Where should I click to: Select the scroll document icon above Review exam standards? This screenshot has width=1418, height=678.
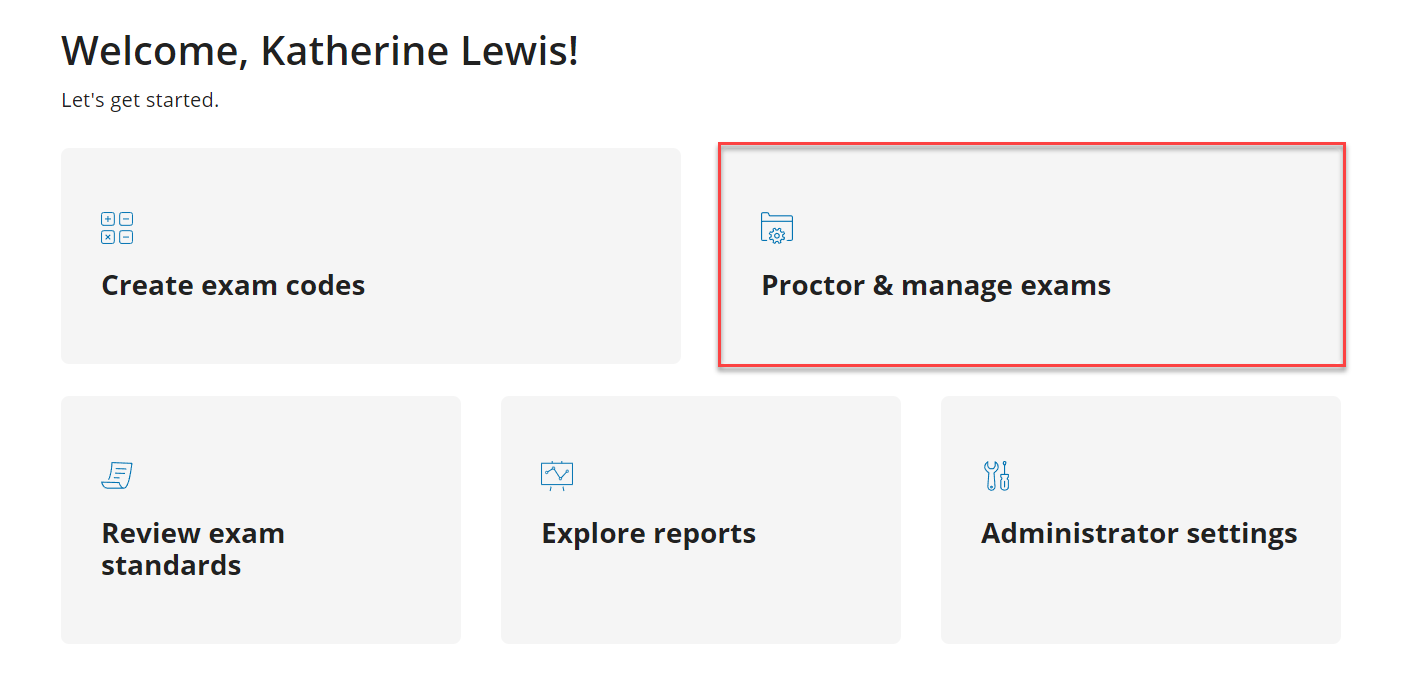pos(117,475)
